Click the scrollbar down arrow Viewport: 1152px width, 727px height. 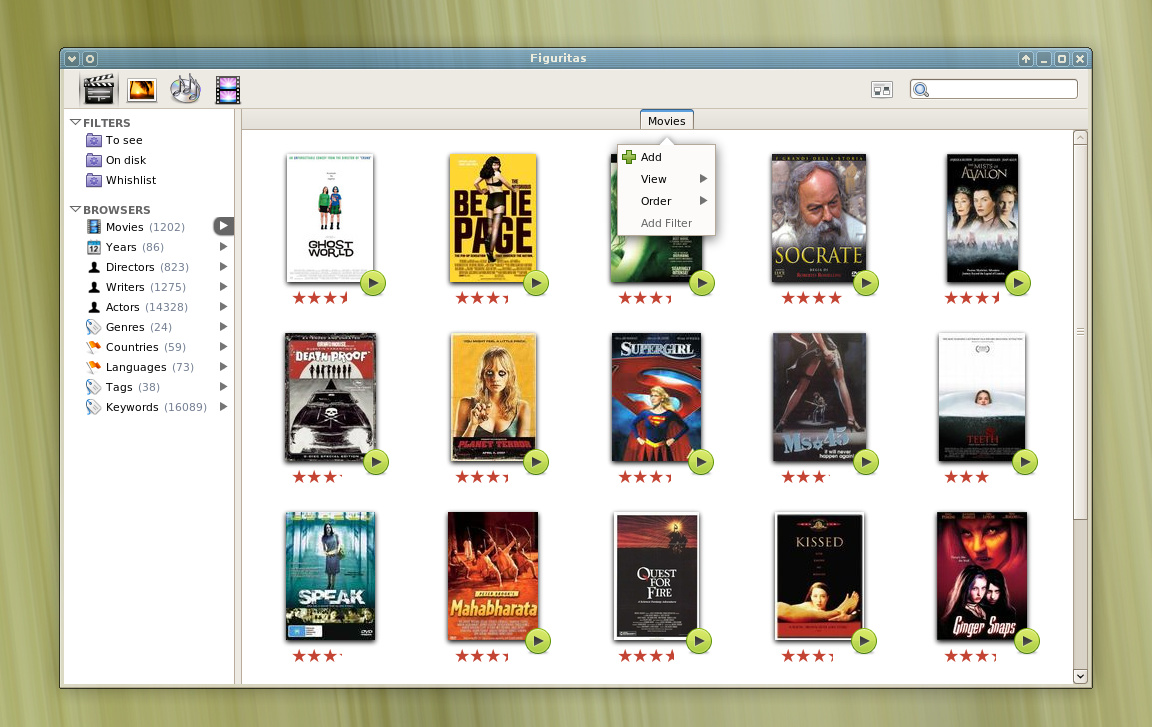1080,676
